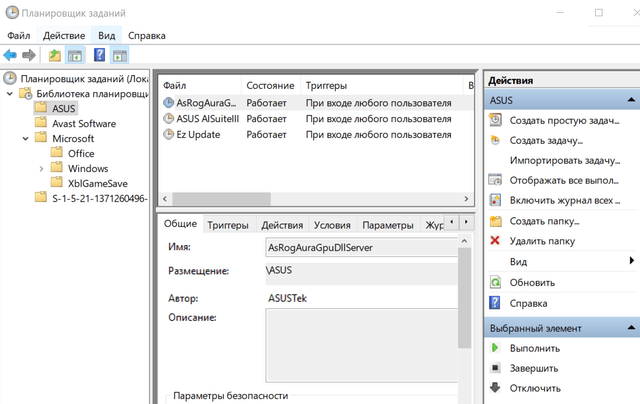Viewport: 640px width, 404px height.
Task: Click the green Выполнить play icon
Action: click(x=495, y=348)
